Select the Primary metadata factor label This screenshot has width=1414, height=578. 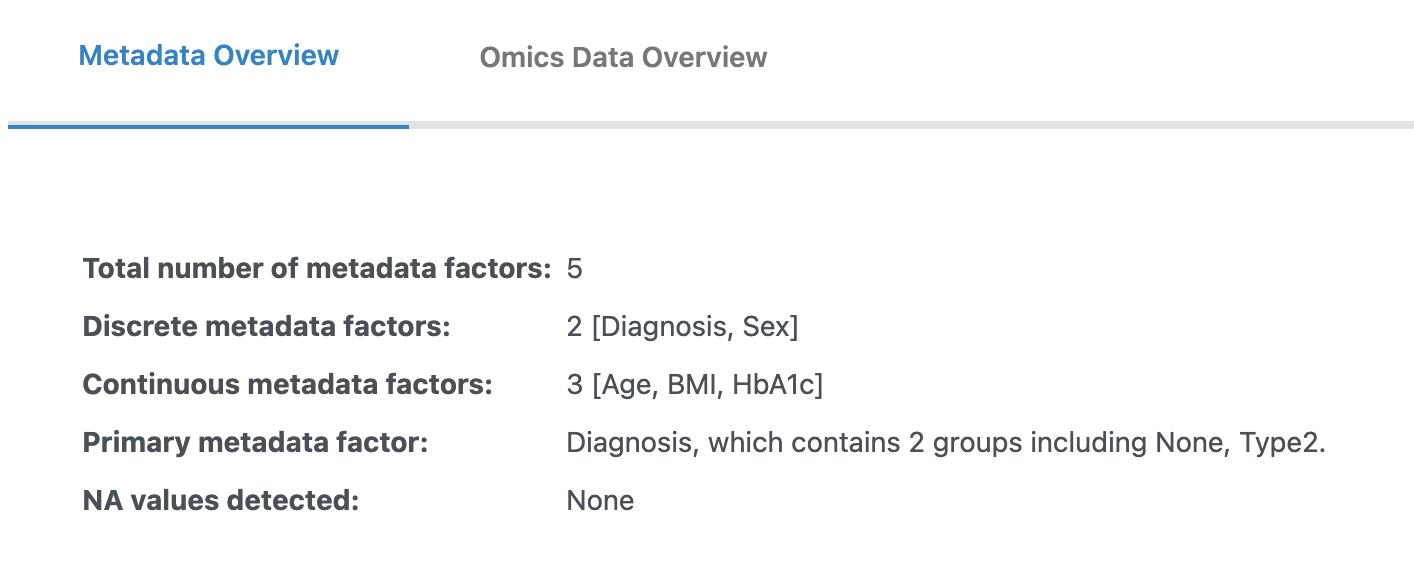[255, 442]
